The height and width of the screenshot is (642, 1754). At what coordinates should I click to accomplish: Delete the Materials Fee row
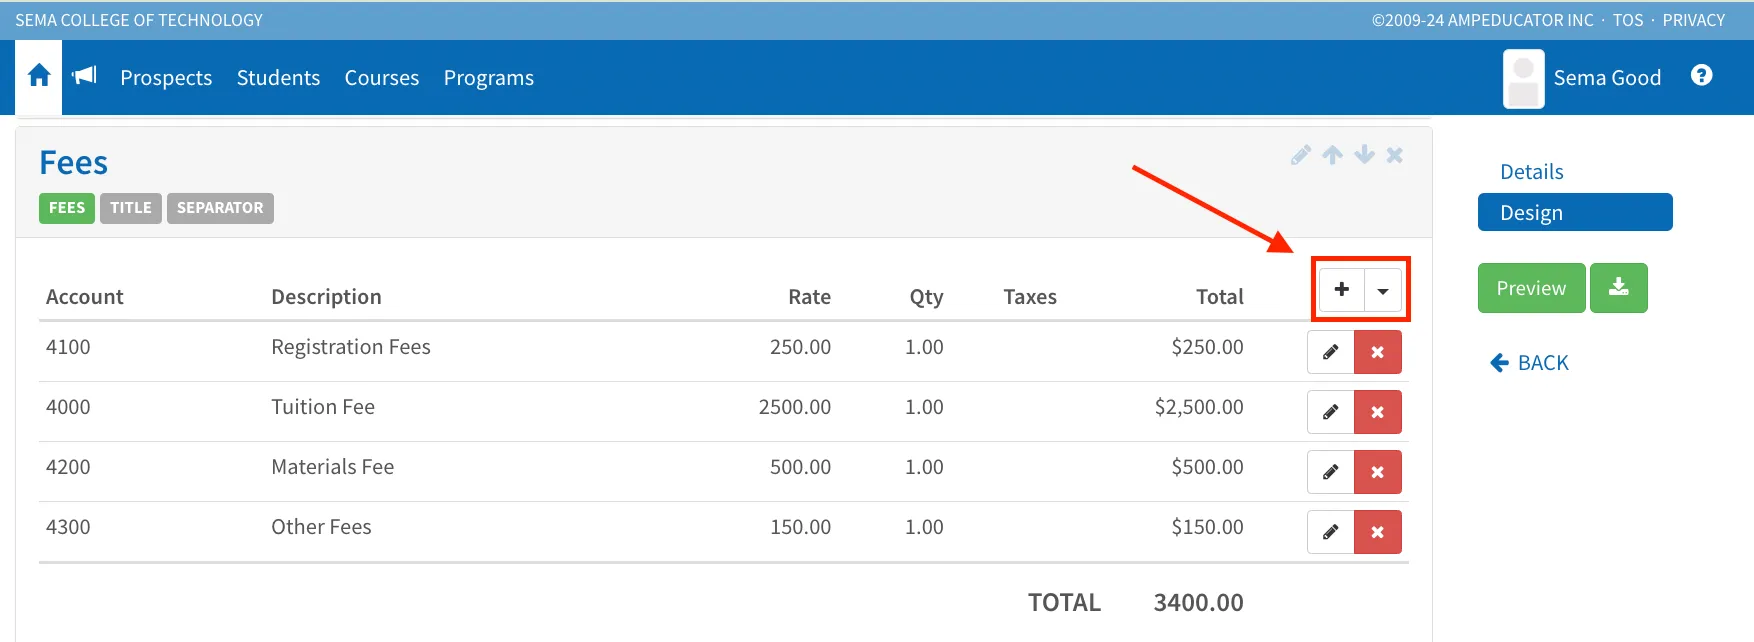1378,472
